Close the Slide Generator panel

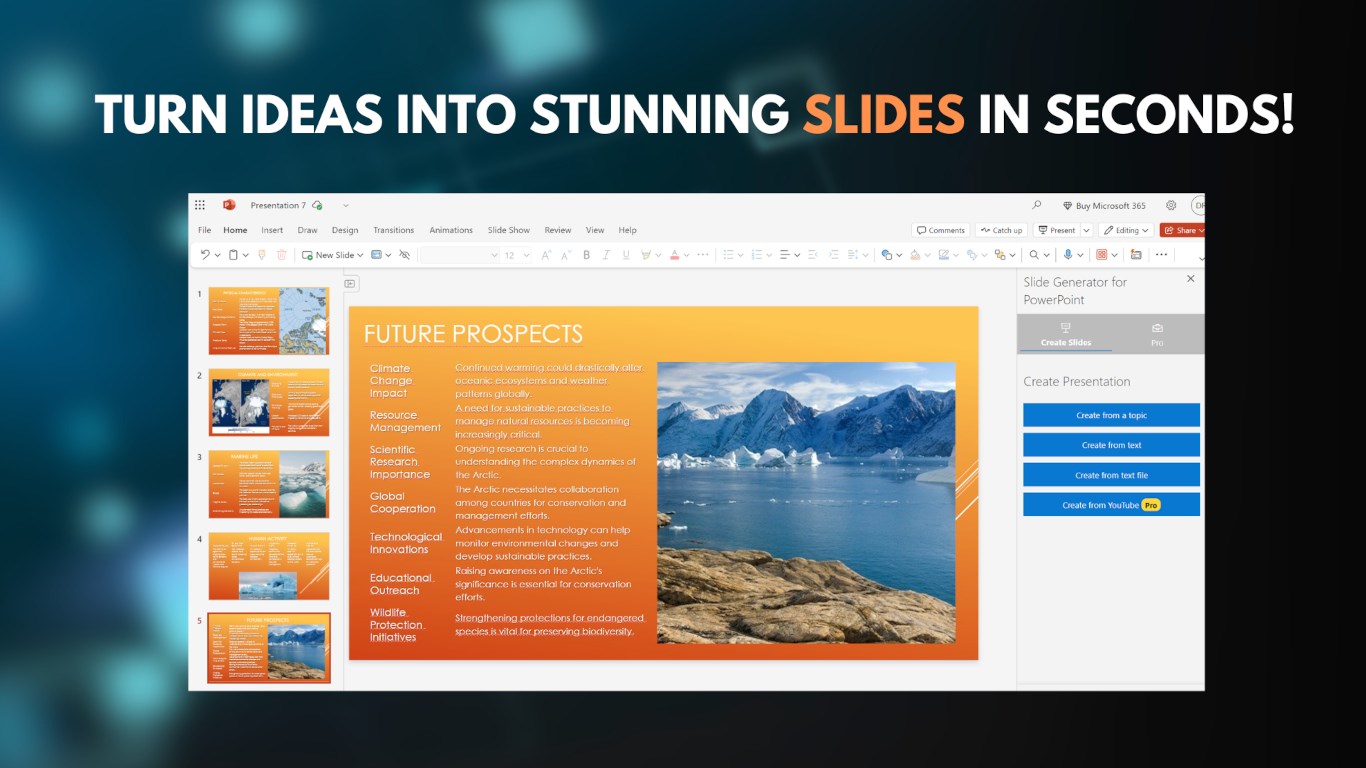(x=1190, y=279)
